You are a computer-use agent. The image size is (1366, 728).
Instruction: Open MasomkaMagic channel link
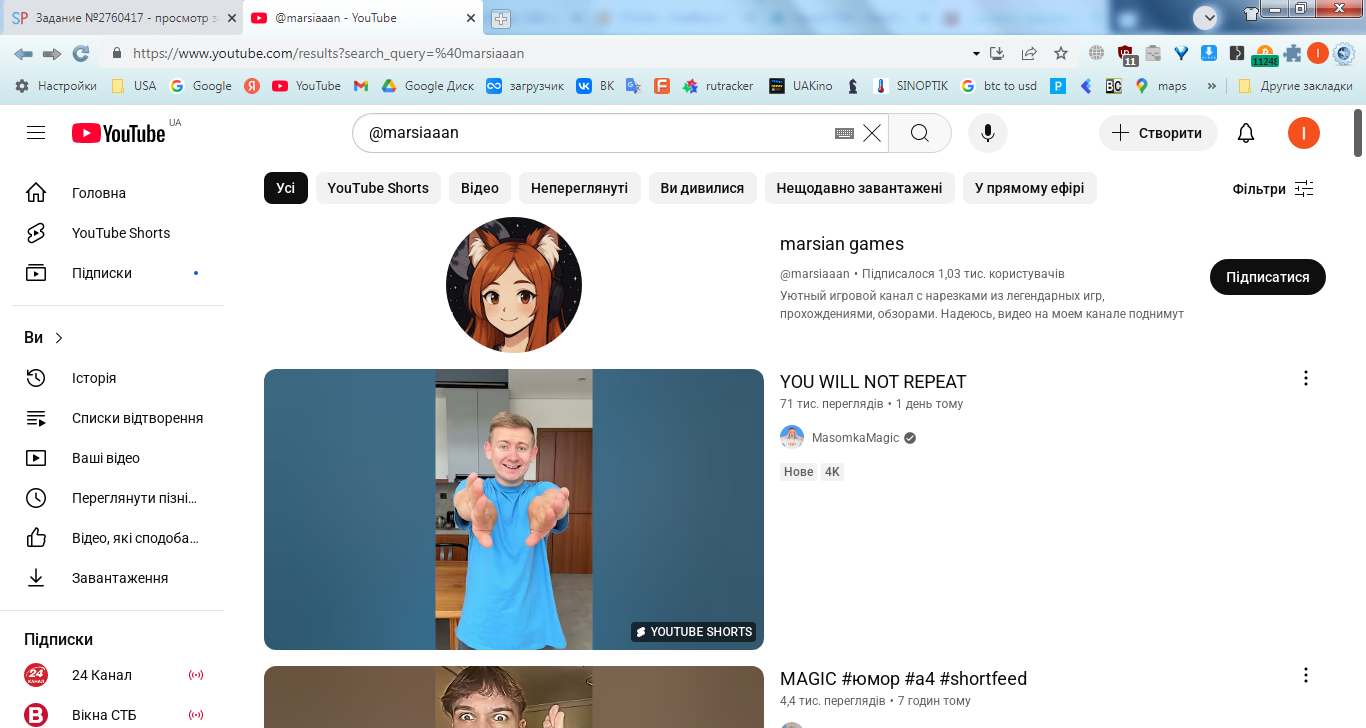(x=855, y=438)
